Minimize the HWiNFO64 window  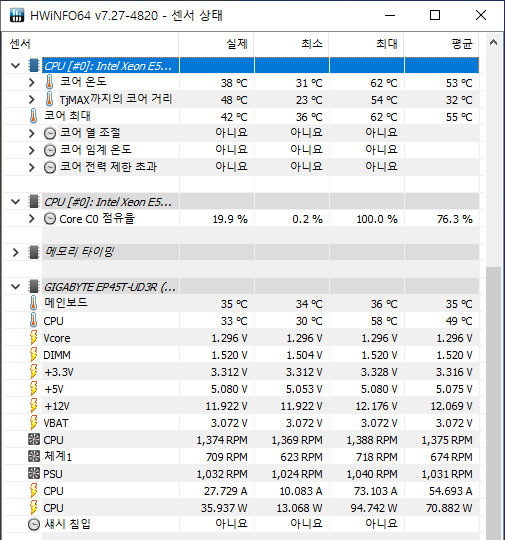coord(390,15)
